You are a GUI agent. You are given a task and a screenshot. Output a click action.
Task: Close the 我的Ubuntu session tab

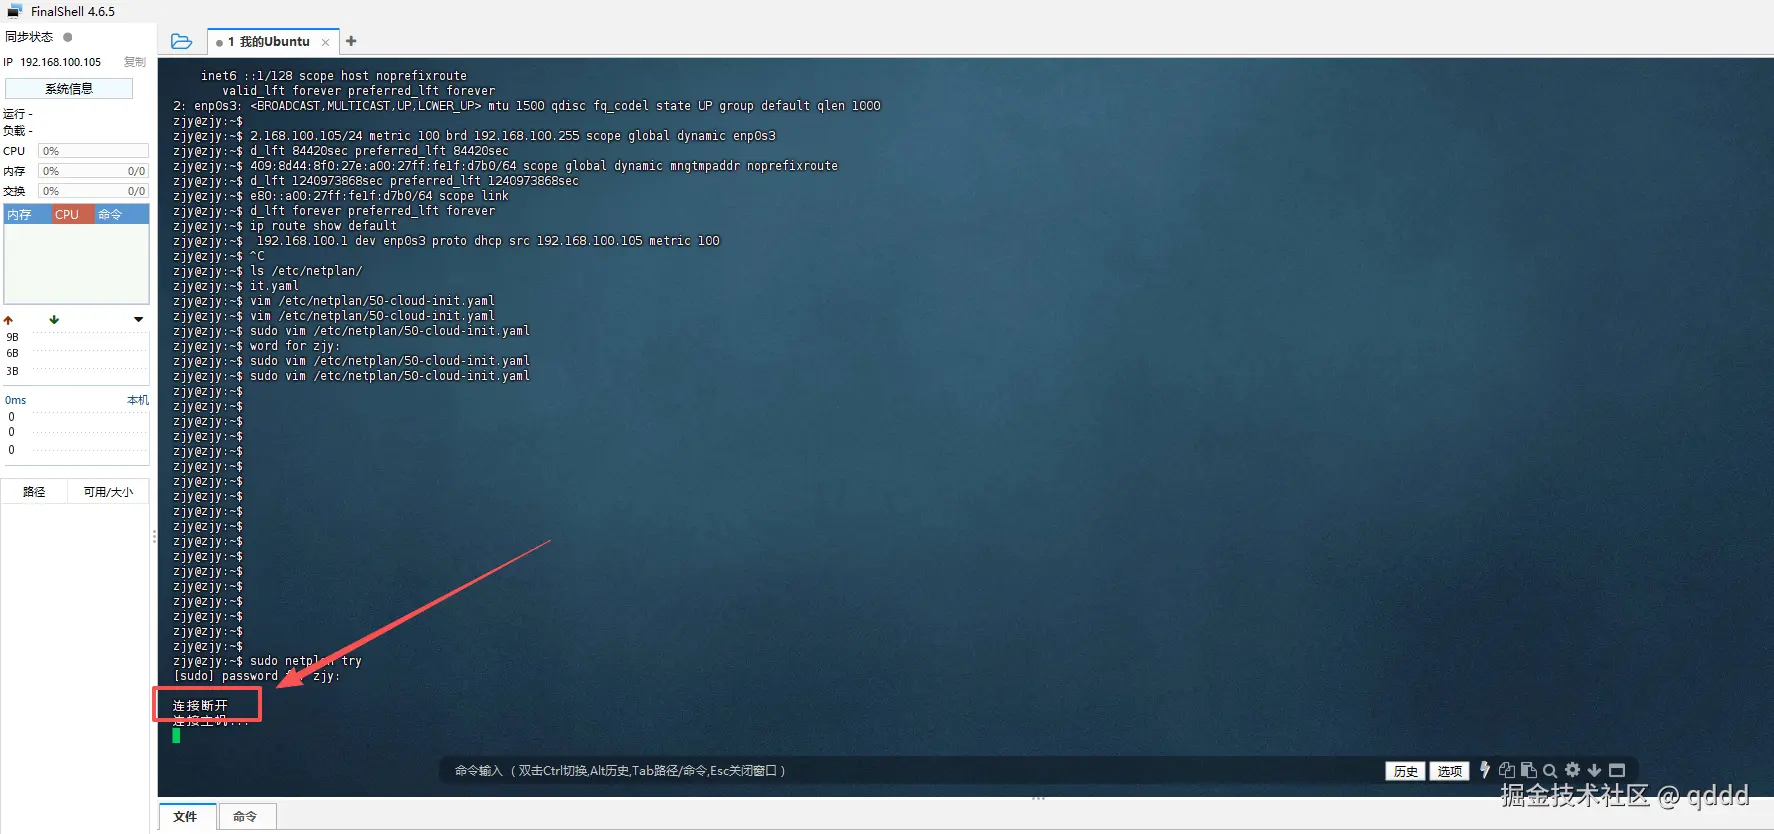[325, 42]
